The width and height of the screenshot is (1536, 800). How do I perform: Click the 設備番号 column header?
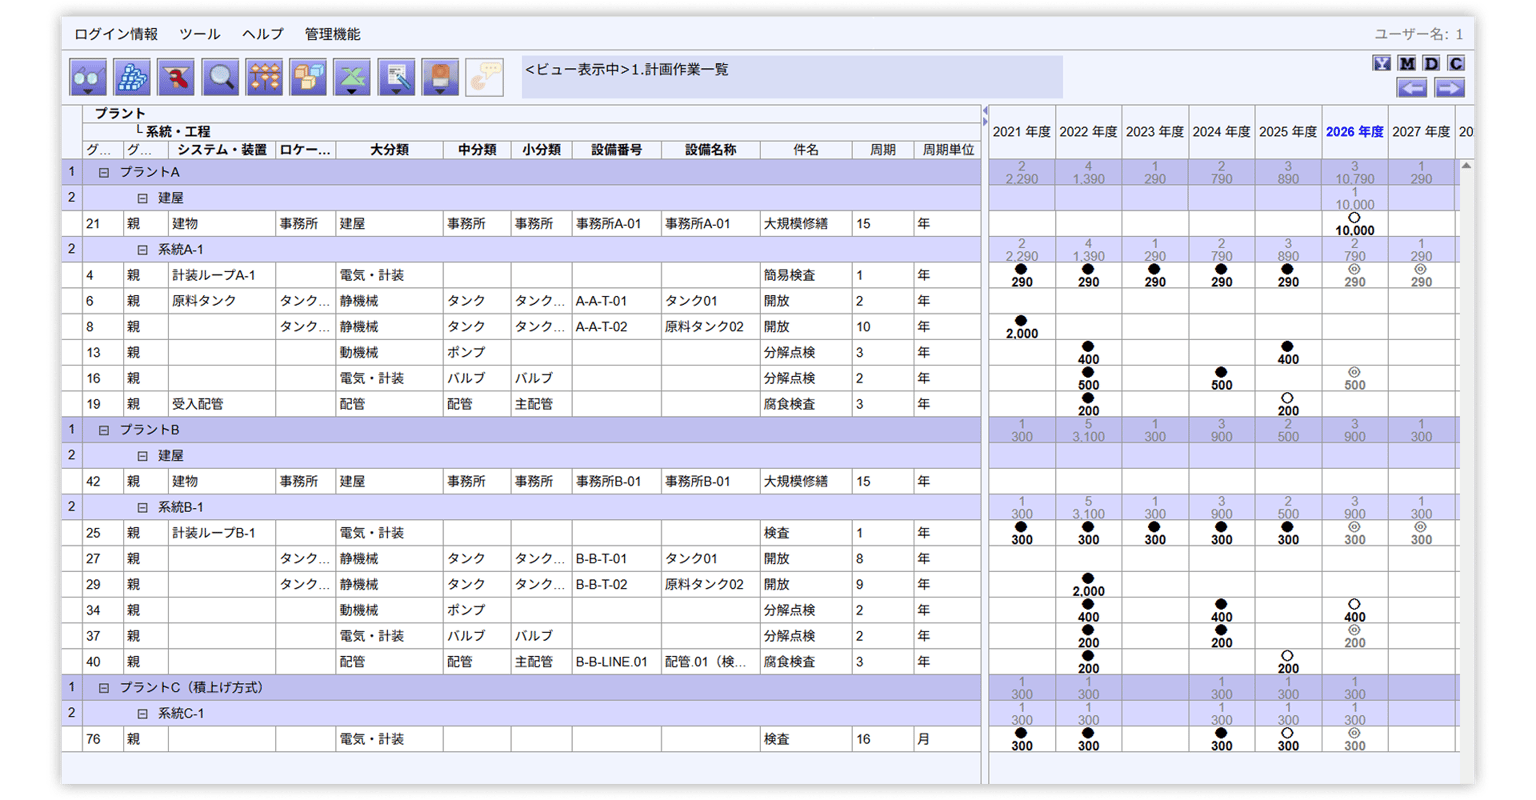616,150
